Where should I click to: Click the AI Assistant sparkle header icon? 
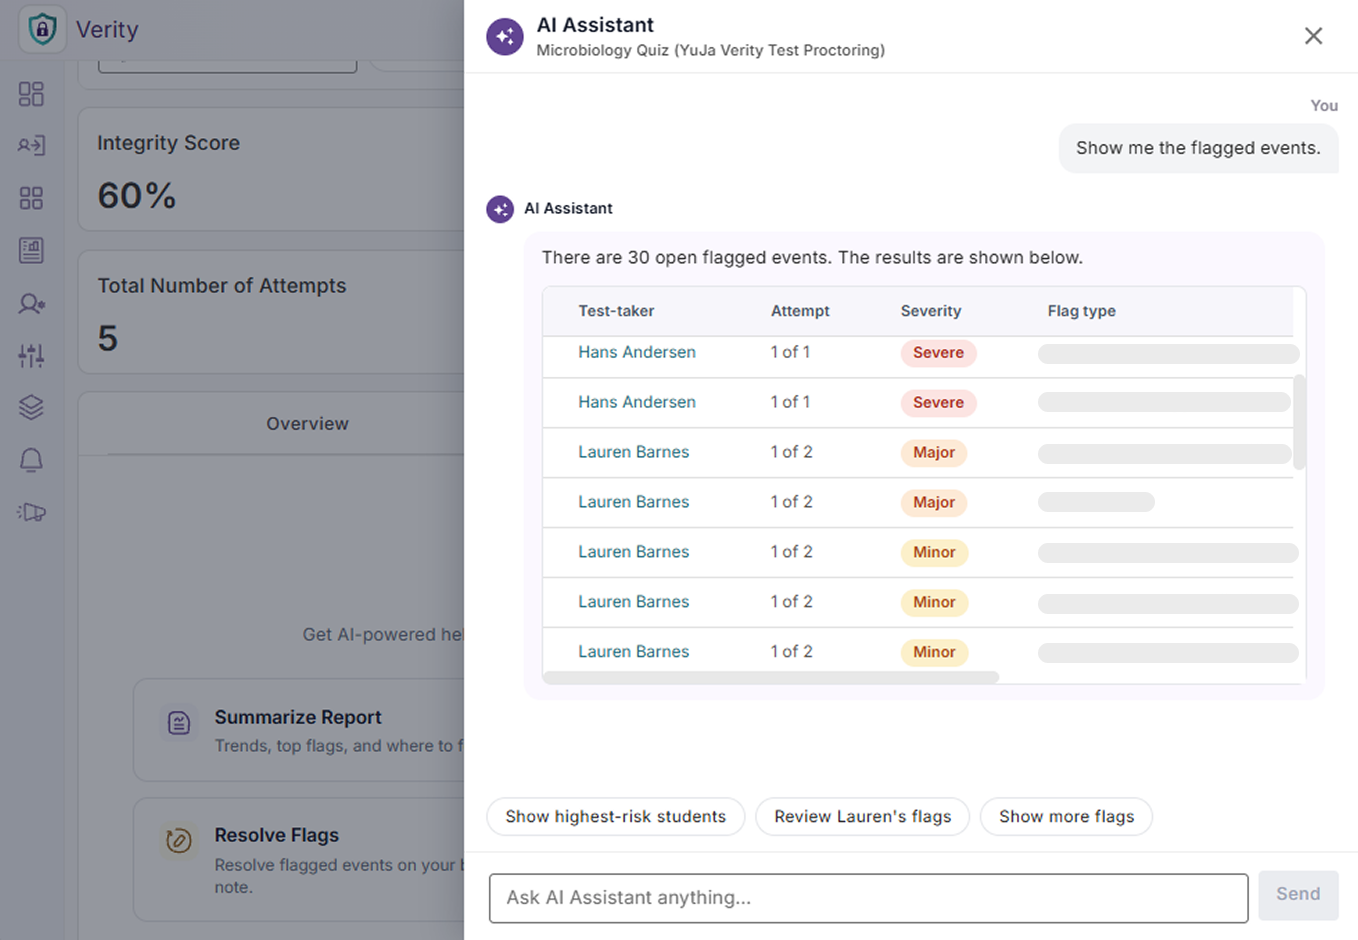point(505,37)
